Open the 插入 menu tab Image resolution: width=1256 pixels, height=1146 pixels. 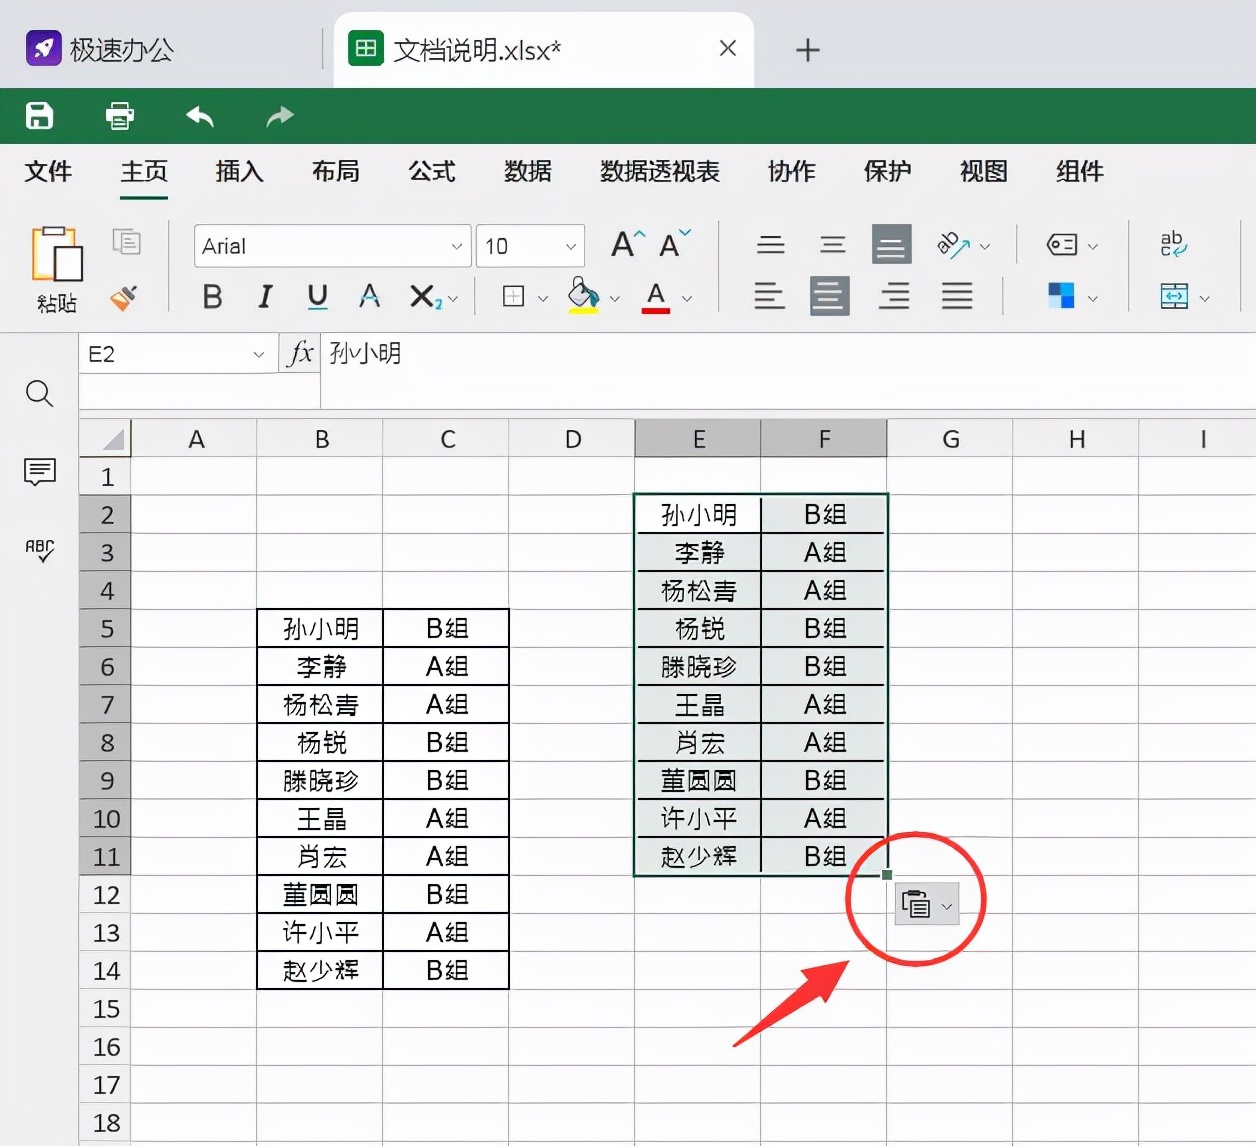[x=239, y=172]
